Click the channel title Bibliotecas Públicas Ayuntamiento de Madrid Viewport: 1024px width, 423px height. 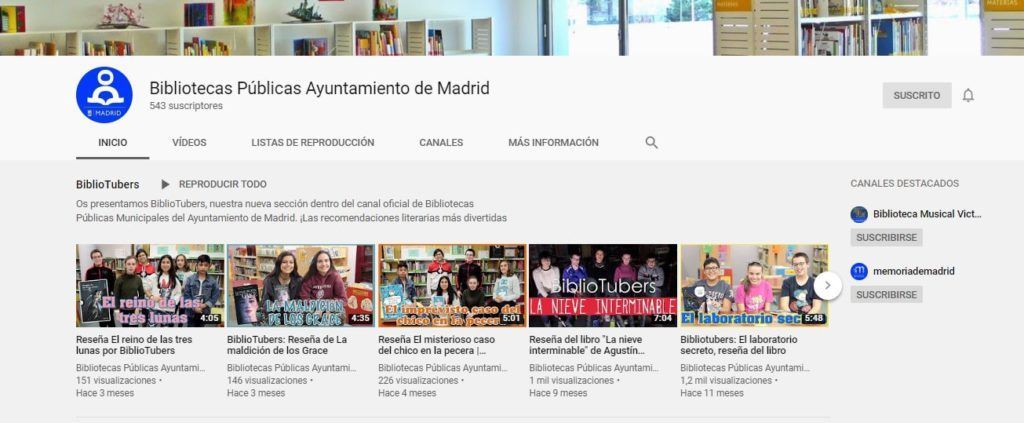coord(319,88)
